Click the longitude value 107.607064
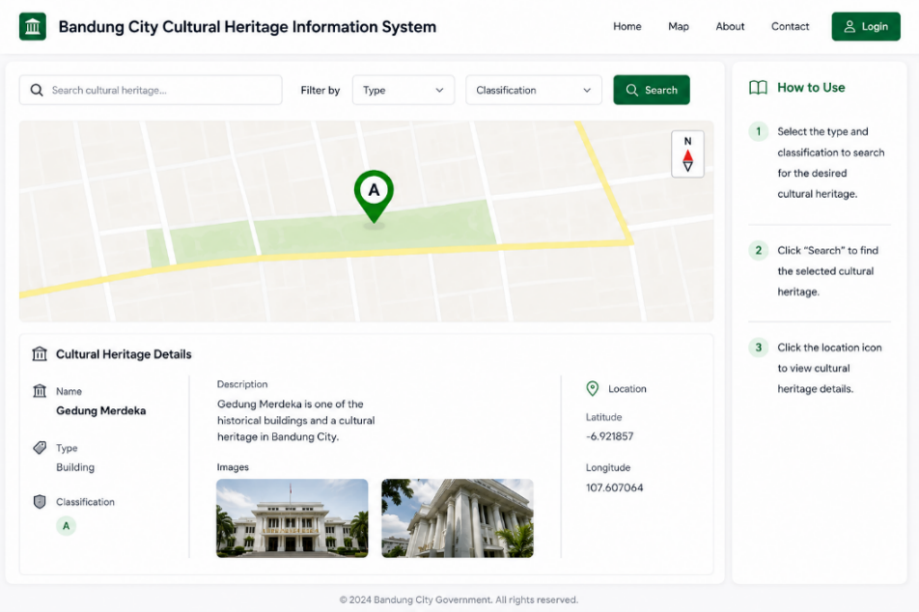Screen dimensions: 919x612 tap(614, 487)
